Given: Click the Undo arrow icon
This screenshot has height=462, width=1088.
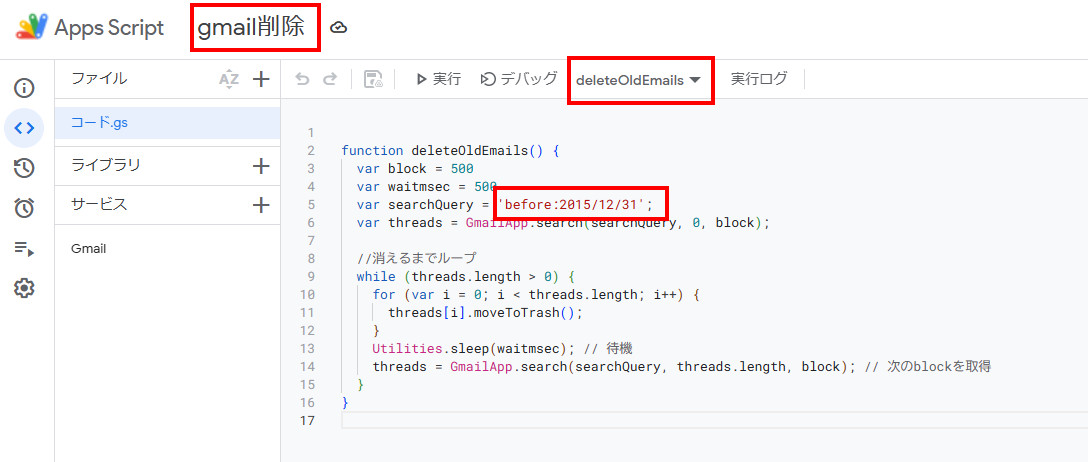Looking at the screenshot, I should pyautogui.click(x=303, y=79).
